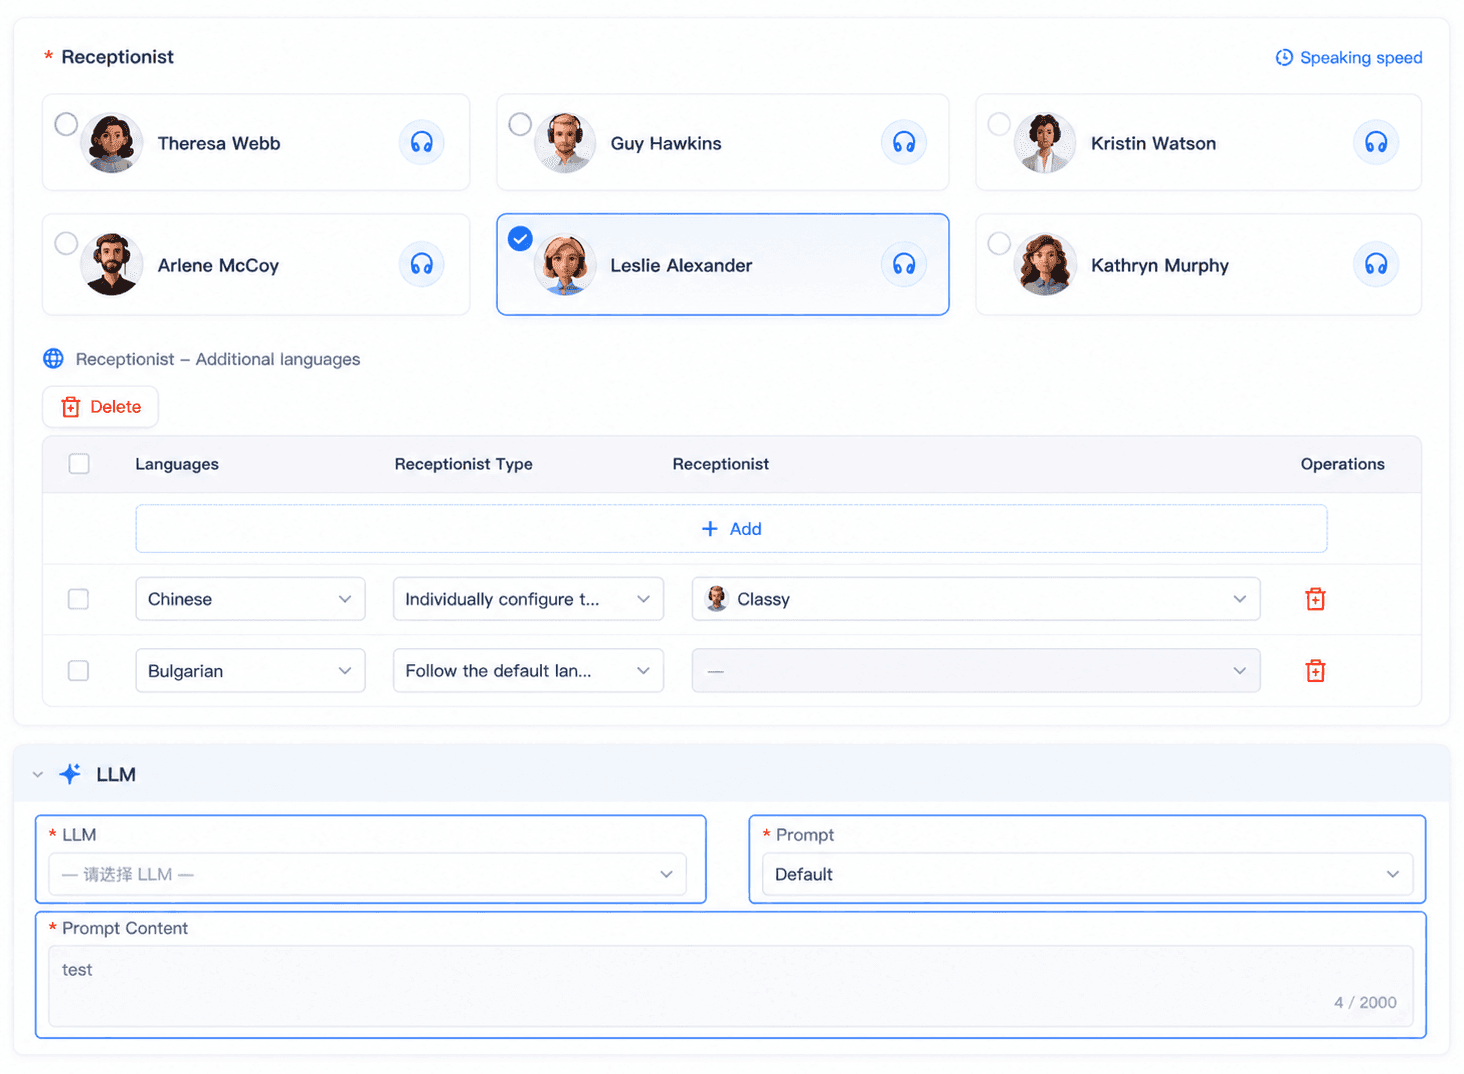Delete the Chinese language row
Image resolution: width=1464 pixels, height=1074 pixels.
pyautogui.click(x=1315, y=599)
